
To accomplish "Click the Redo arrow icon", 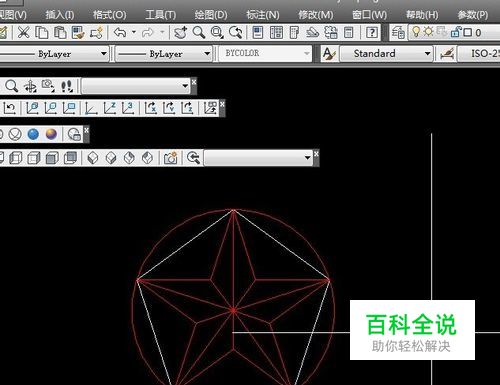I will click(x=148, y=32).
